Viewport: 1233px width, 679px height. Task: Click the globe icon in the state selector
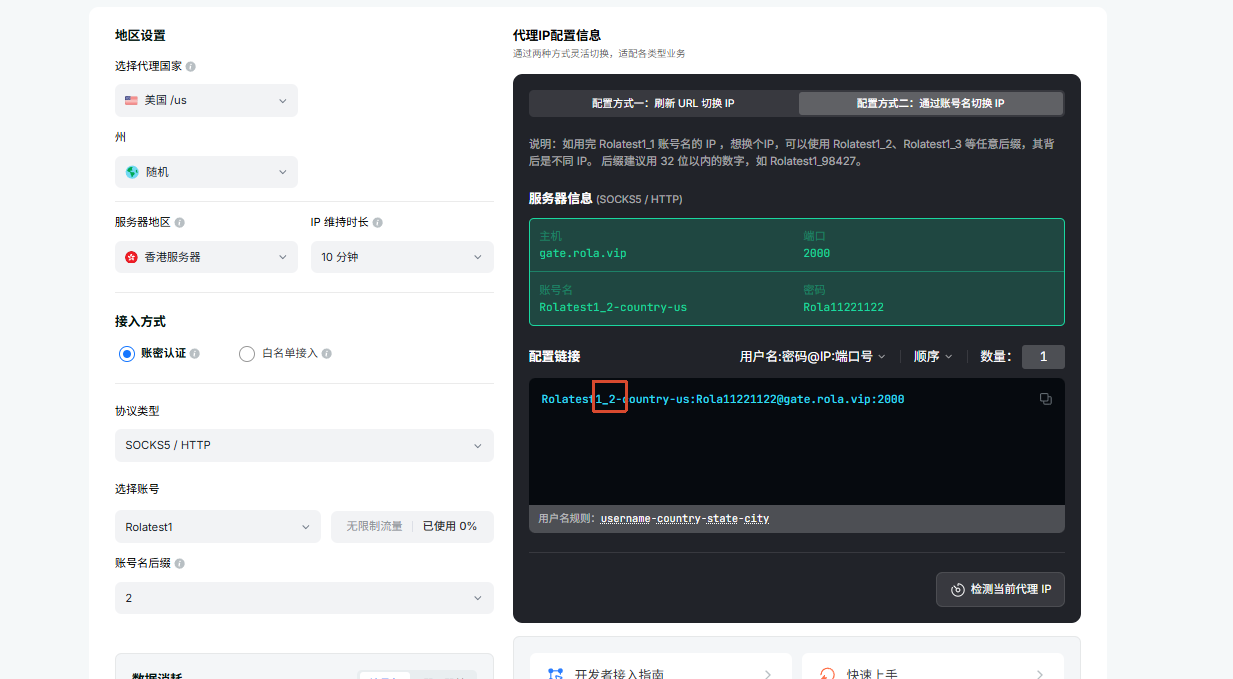point(132,172)
